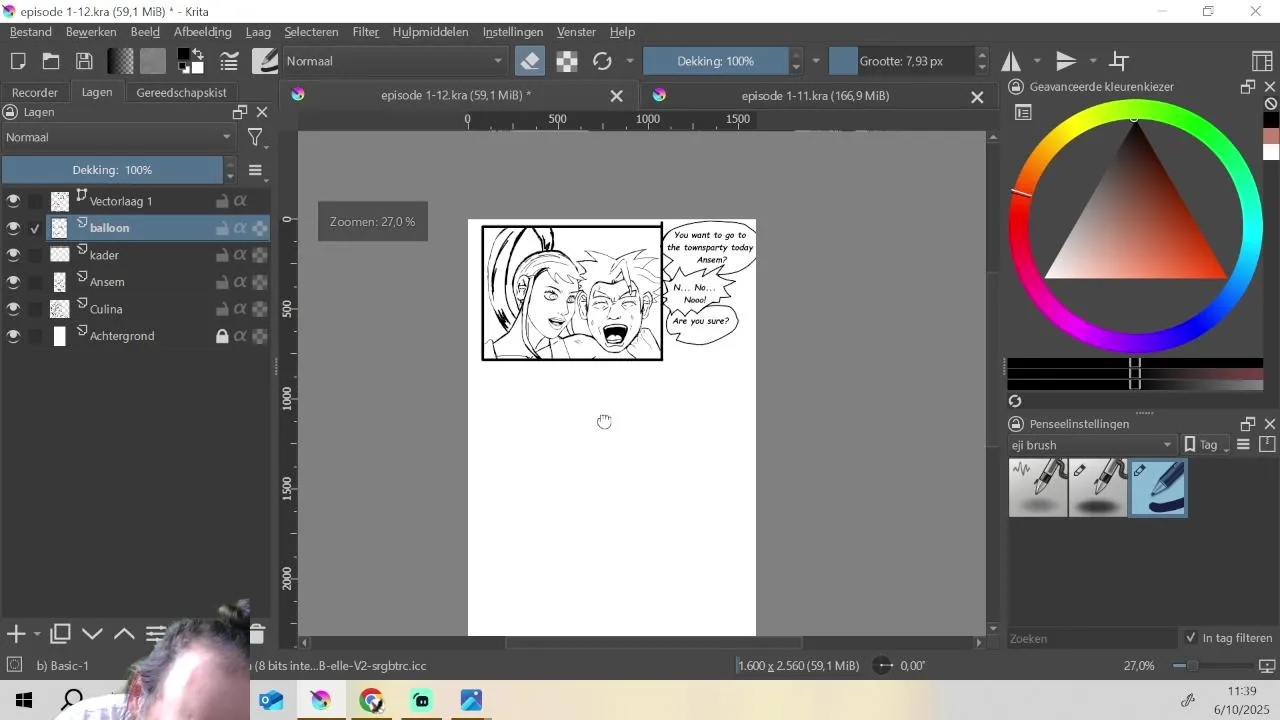Toggle visibility of the kader layer

tap(13, 255)
